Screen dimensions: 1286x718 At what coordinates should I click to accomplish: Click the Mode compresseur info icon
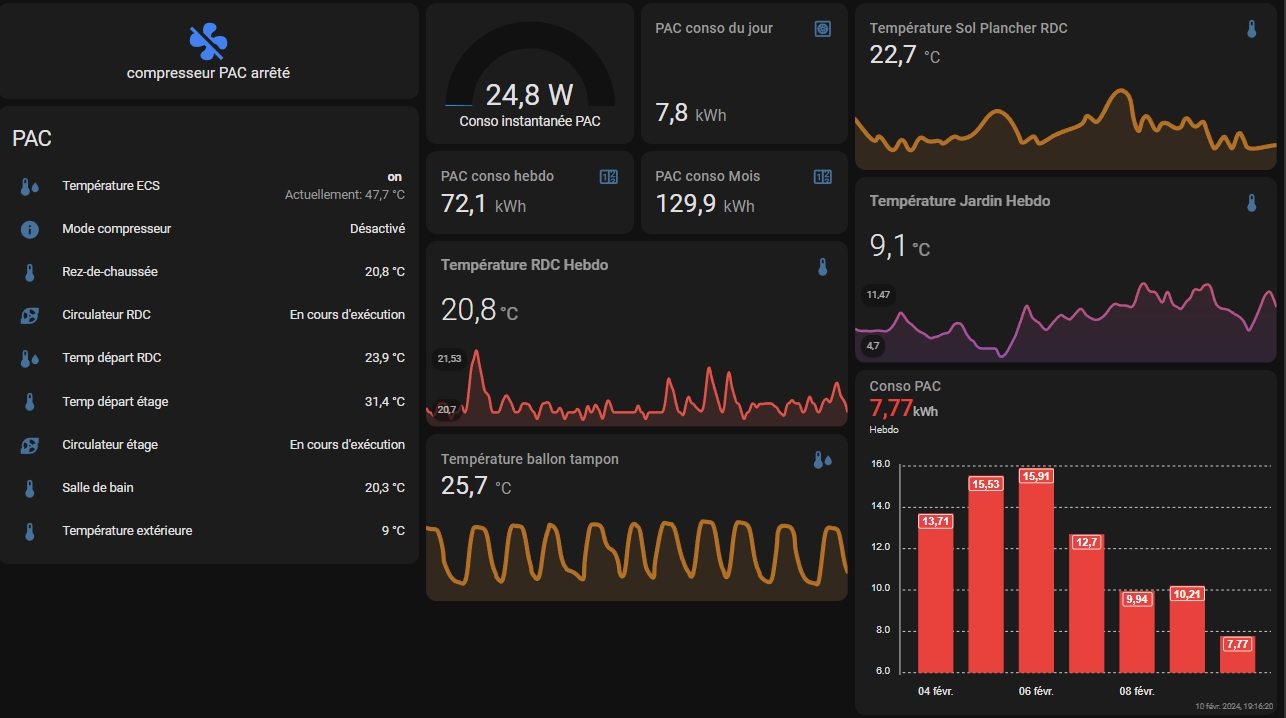(x=29, y=229)
